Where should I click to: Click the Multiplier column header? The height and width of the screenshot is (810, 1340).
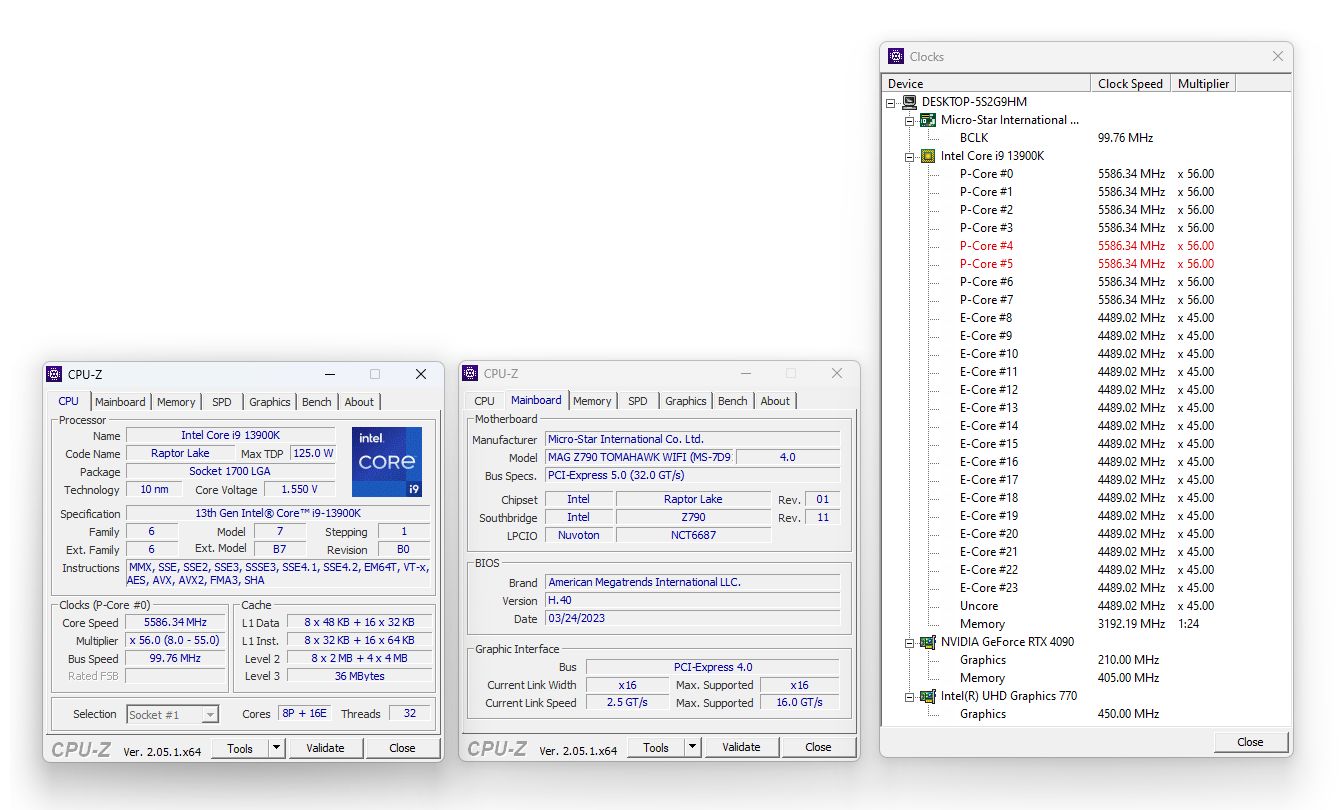pos(1204,84)
